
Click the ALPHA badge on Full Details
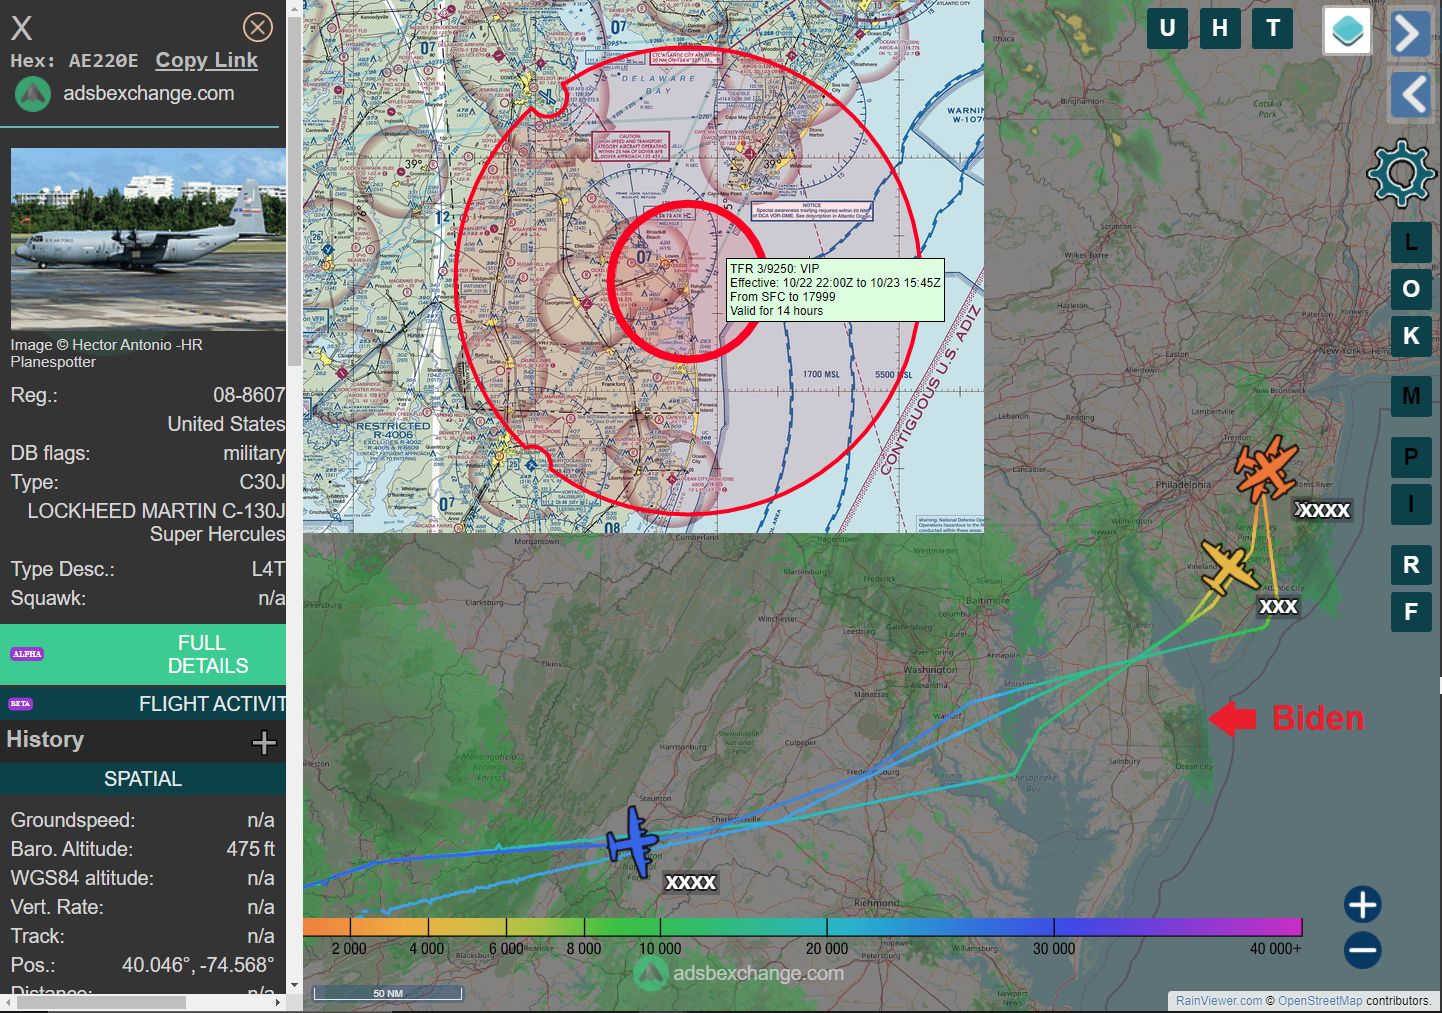(x=27, y=654)
